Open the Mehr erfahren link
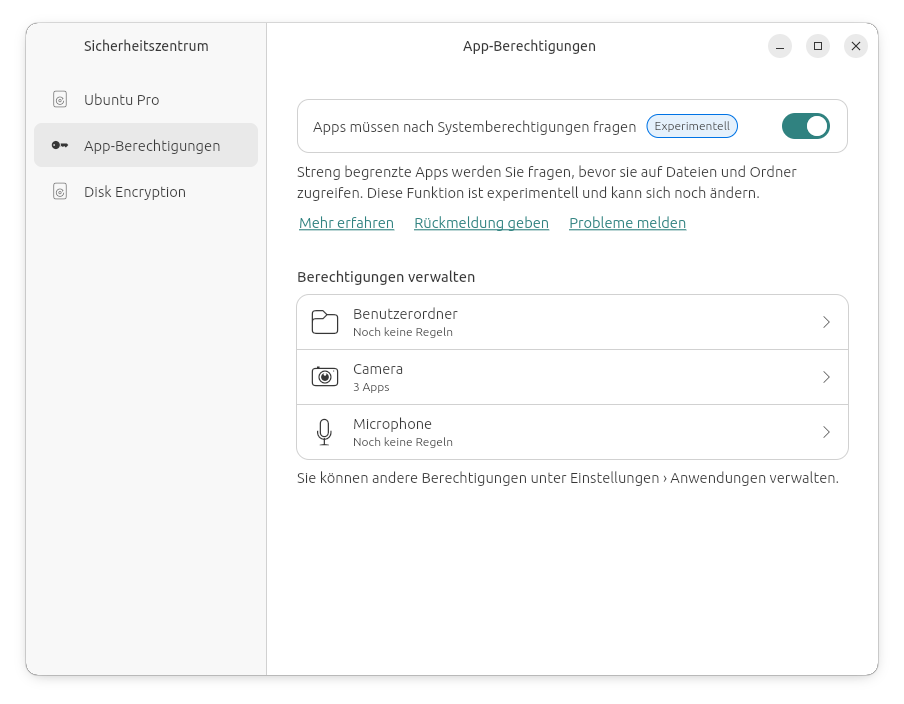904x704 pixels. point(346,222)
